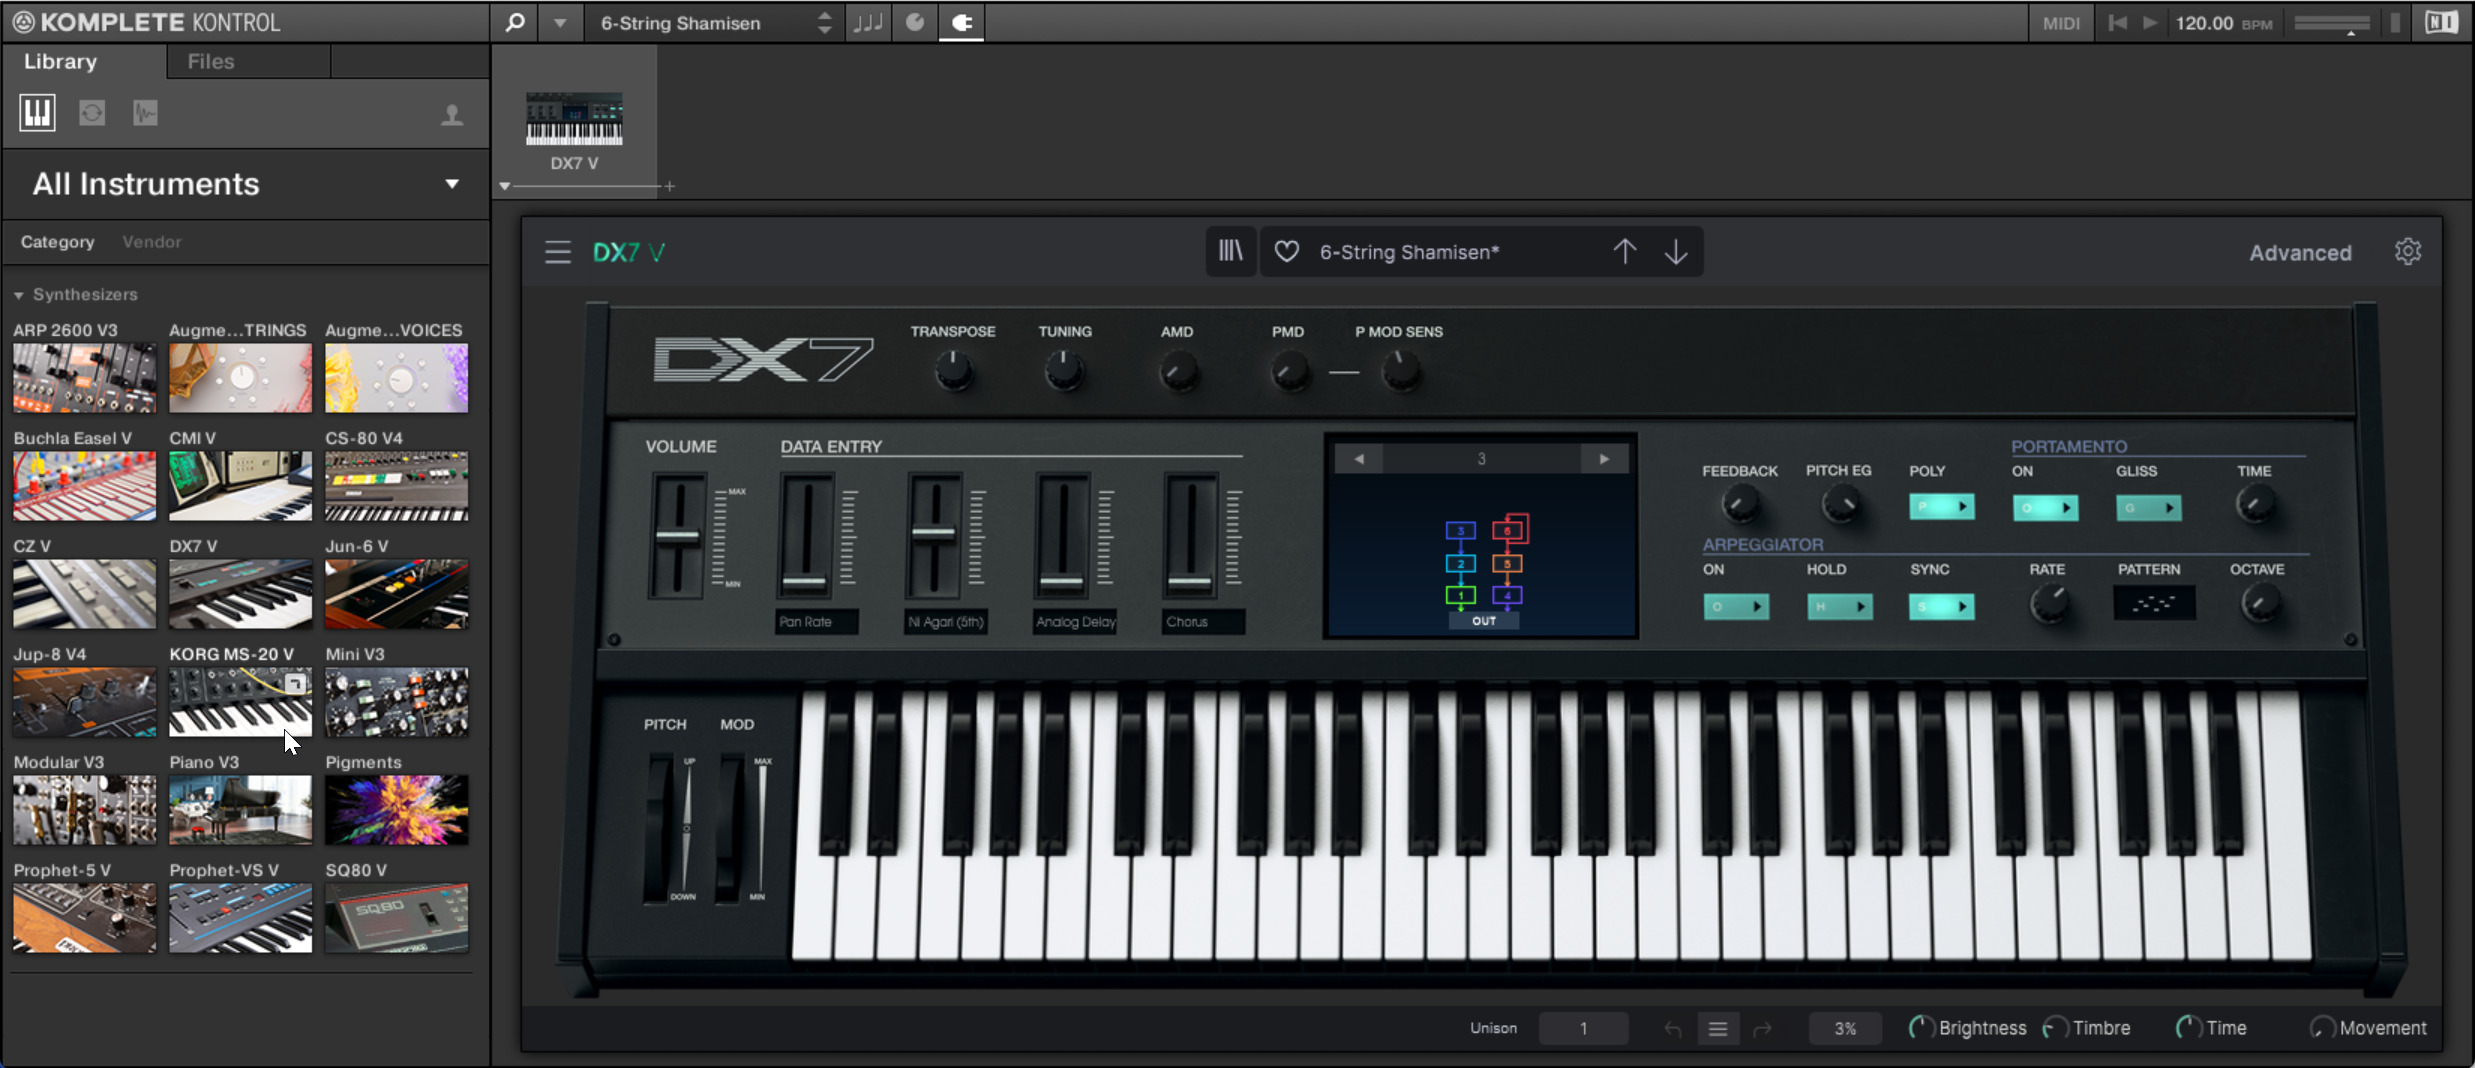
Task: Open the Advanced panel
Action: tap(2300, 253)
